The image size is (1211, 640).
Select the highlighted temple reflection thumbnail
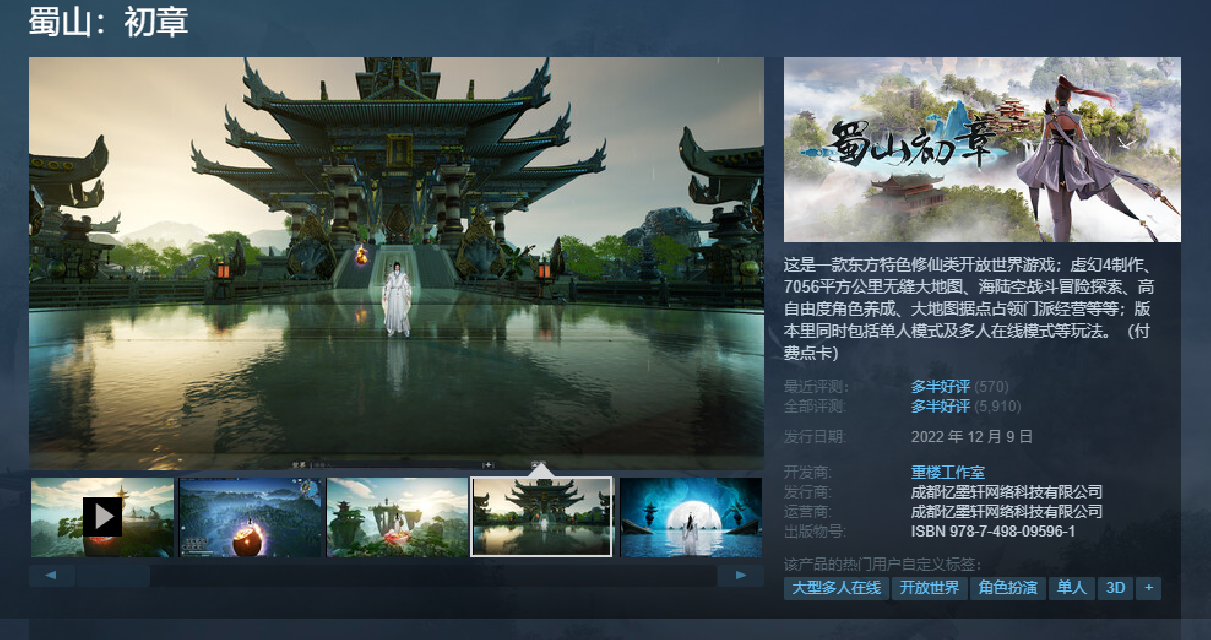542,517
